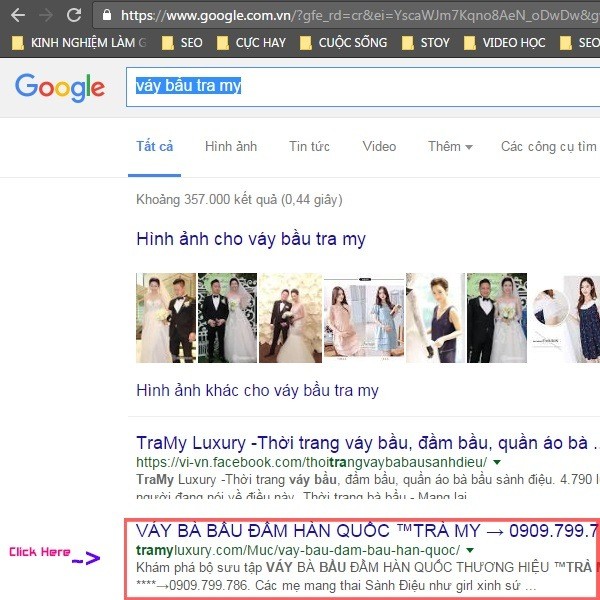Open KINH NGHIỆM LÀM bookmark folder
600x600 pixels.
pos(79,43)
